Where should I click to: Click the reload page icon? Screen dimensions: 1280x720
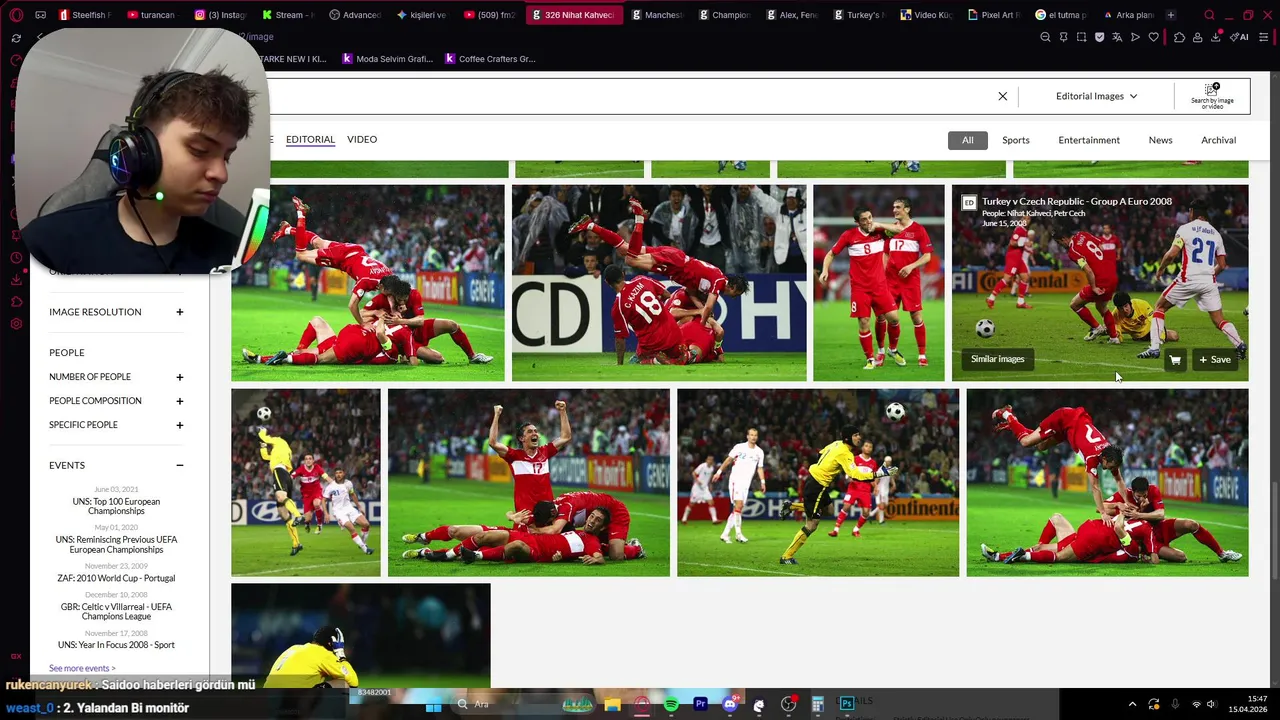point(16,37)
